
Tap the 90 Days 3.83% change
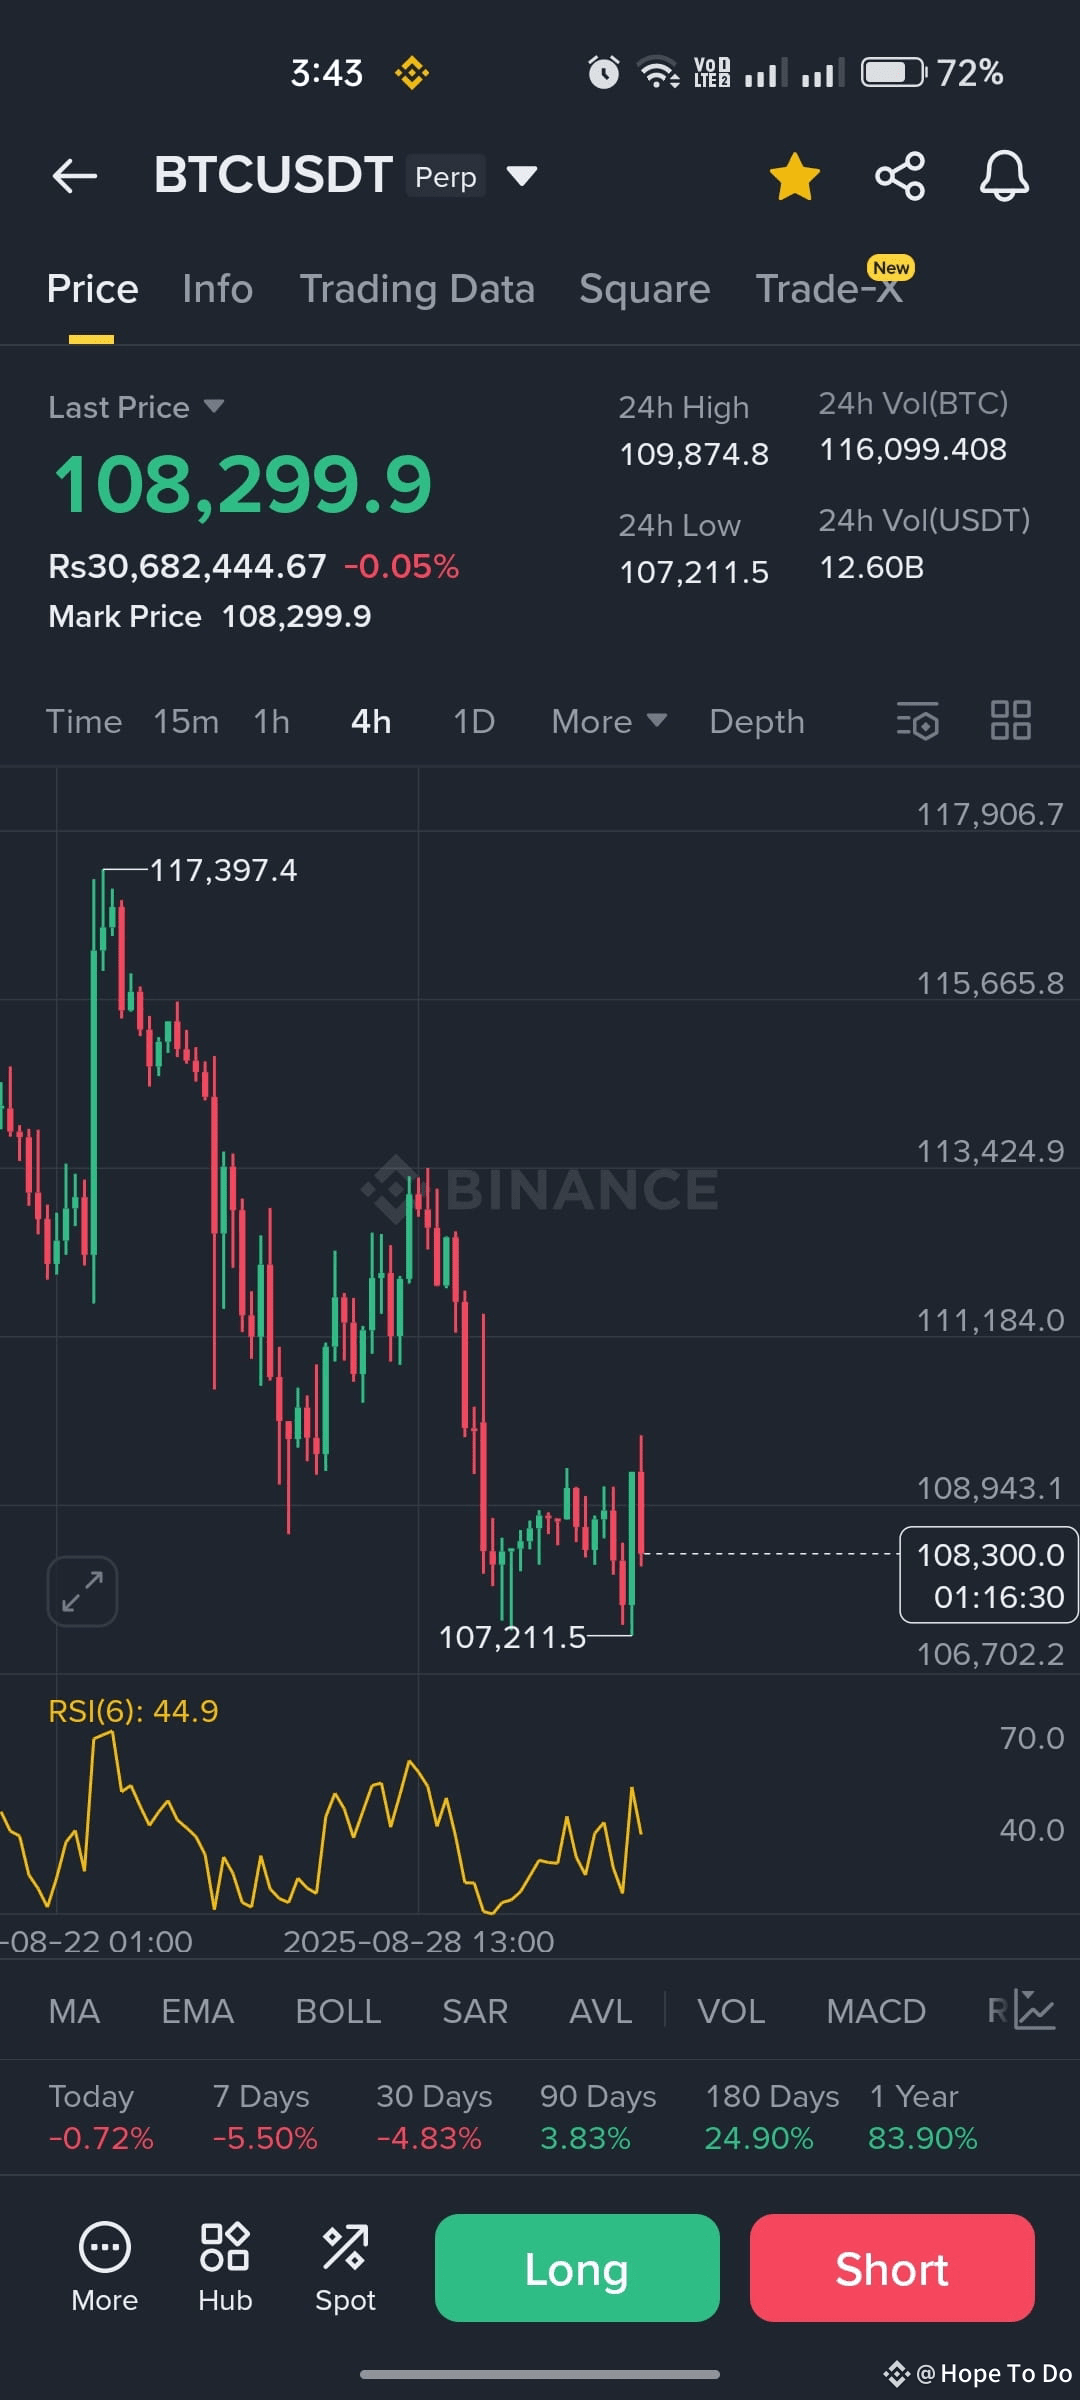click(x=598, y=2117)
